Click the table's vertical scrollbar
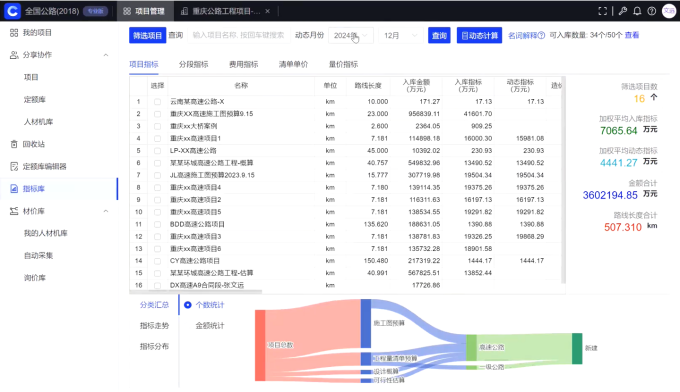The height and width of the screenshot is (392, 680). 563,180
